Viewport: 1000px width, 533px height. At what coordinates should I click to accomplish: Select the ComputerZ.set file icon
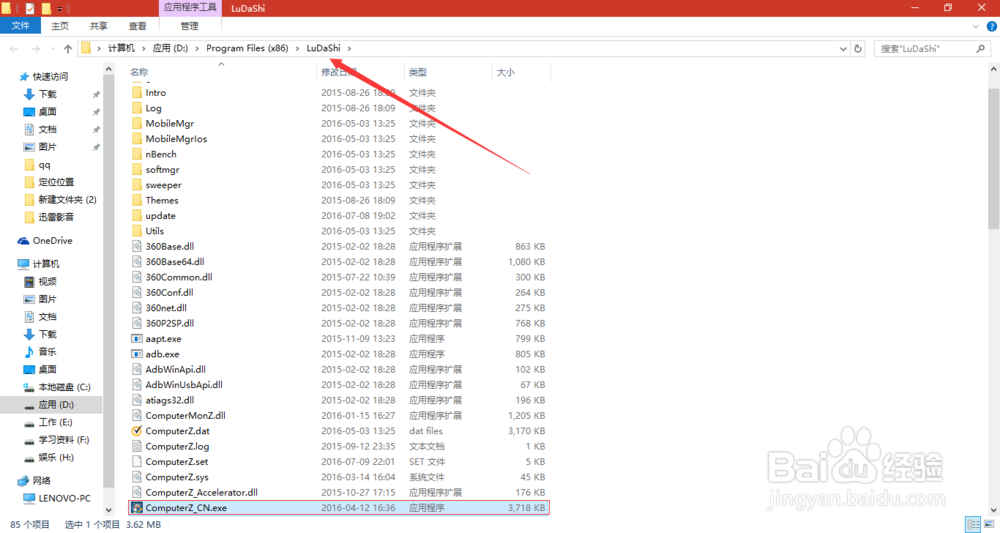point(136,462)
